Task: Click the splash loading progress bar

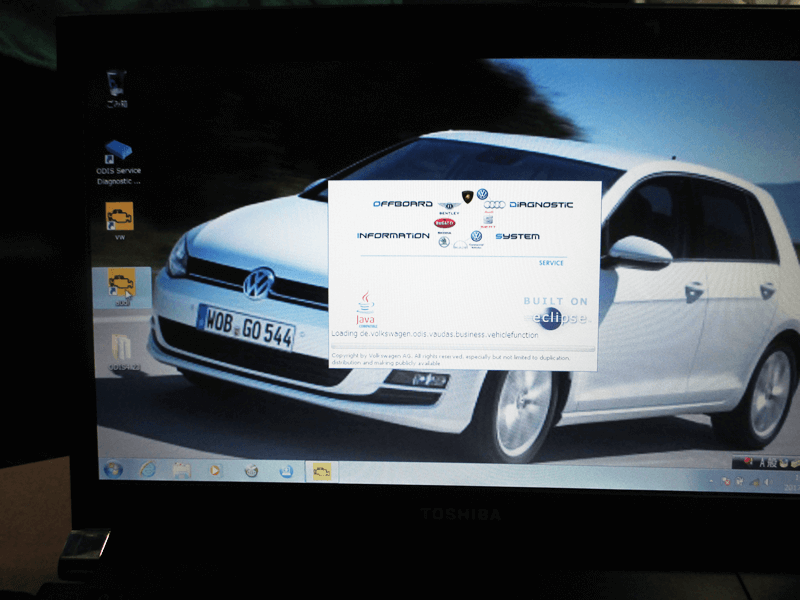Action: click(463, 348)
